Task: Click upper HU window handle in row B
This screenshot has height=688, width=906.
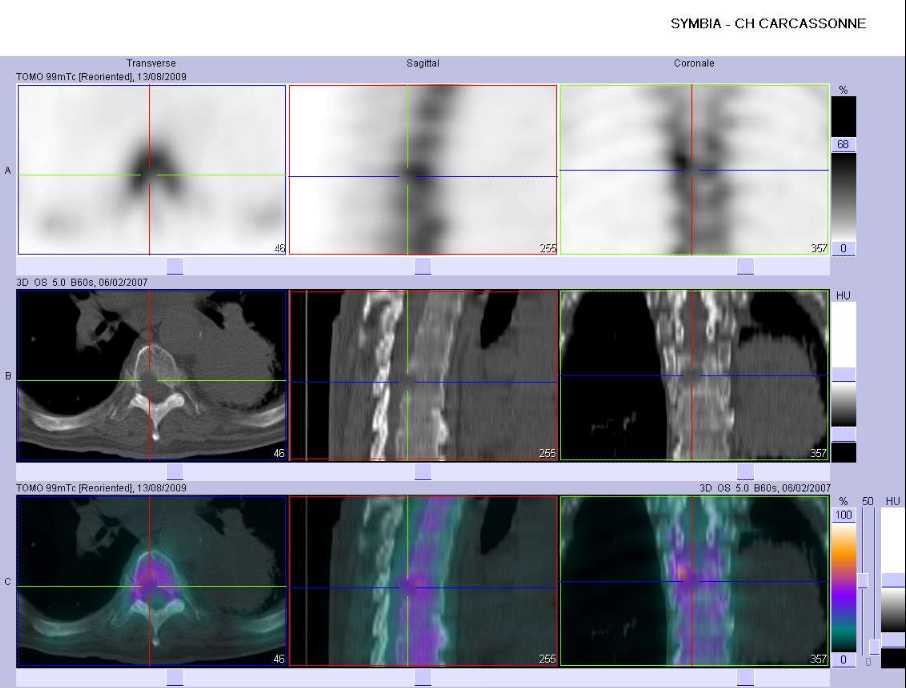Action: (844, 374)
